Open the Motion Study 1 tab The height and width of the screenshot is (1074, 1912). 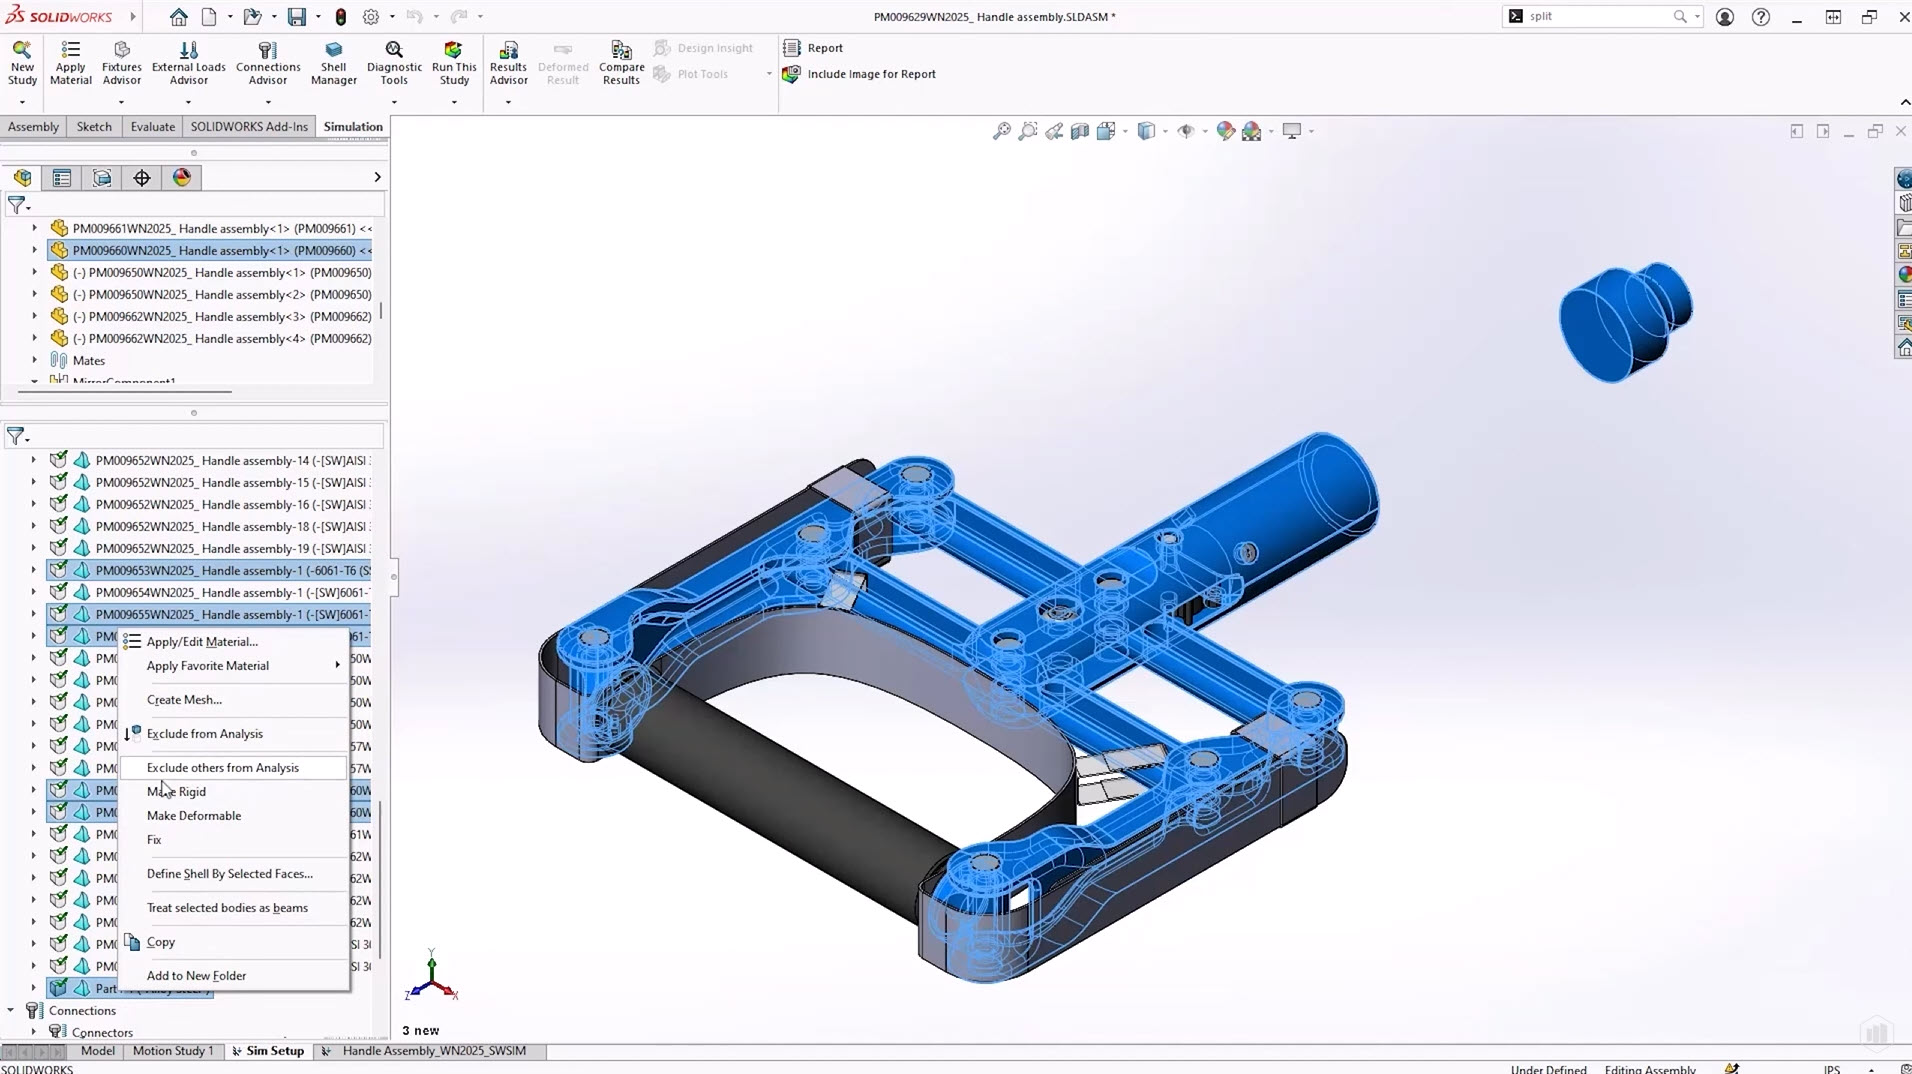[x=172, y=1051]
